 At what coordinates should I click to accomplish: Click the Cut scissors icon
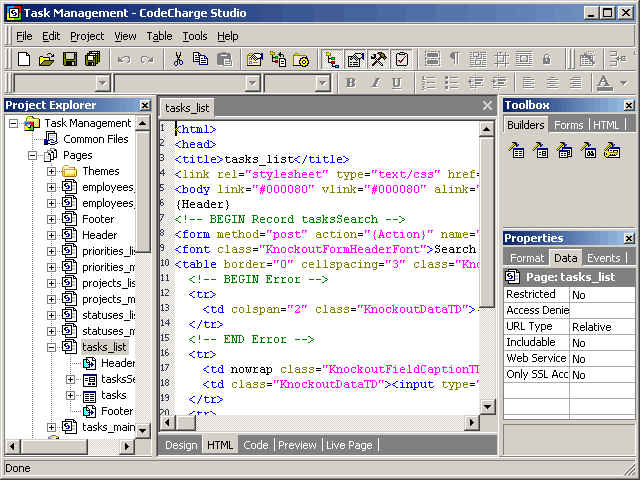coord(178,60)
